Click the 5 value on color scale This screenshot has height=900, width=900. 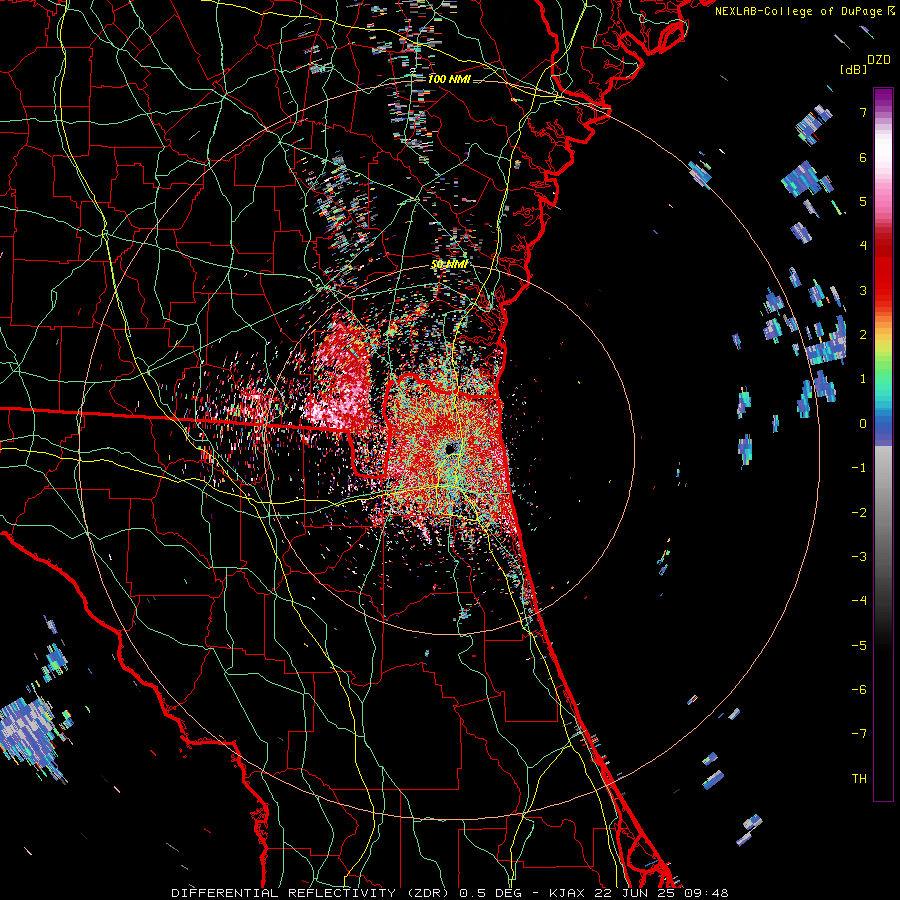[863, 201]
